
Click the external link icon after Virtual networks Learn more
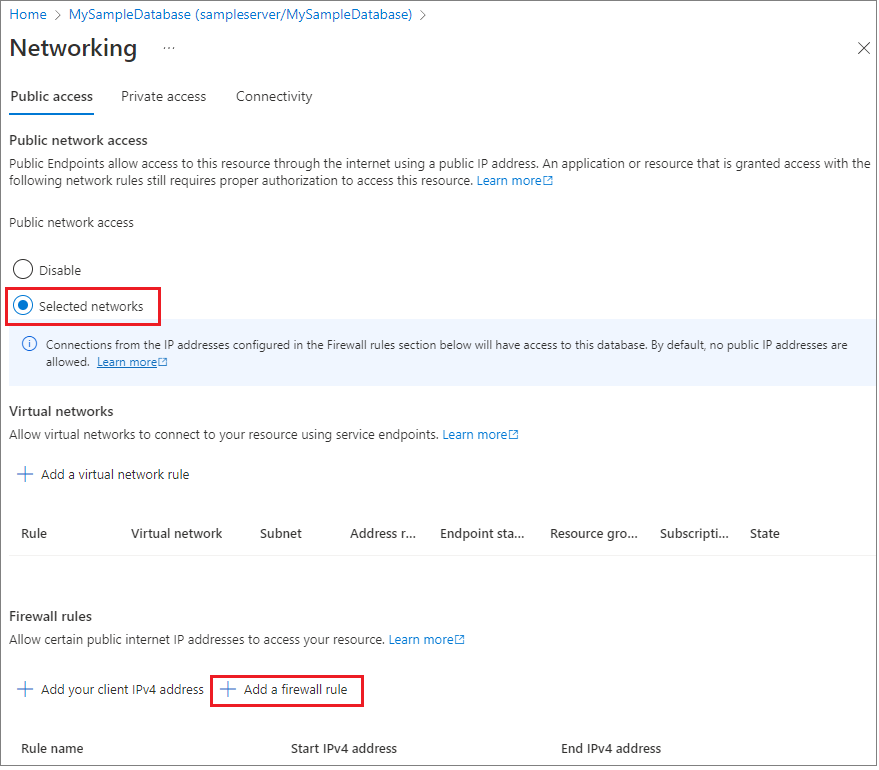(x=513, y=434)
